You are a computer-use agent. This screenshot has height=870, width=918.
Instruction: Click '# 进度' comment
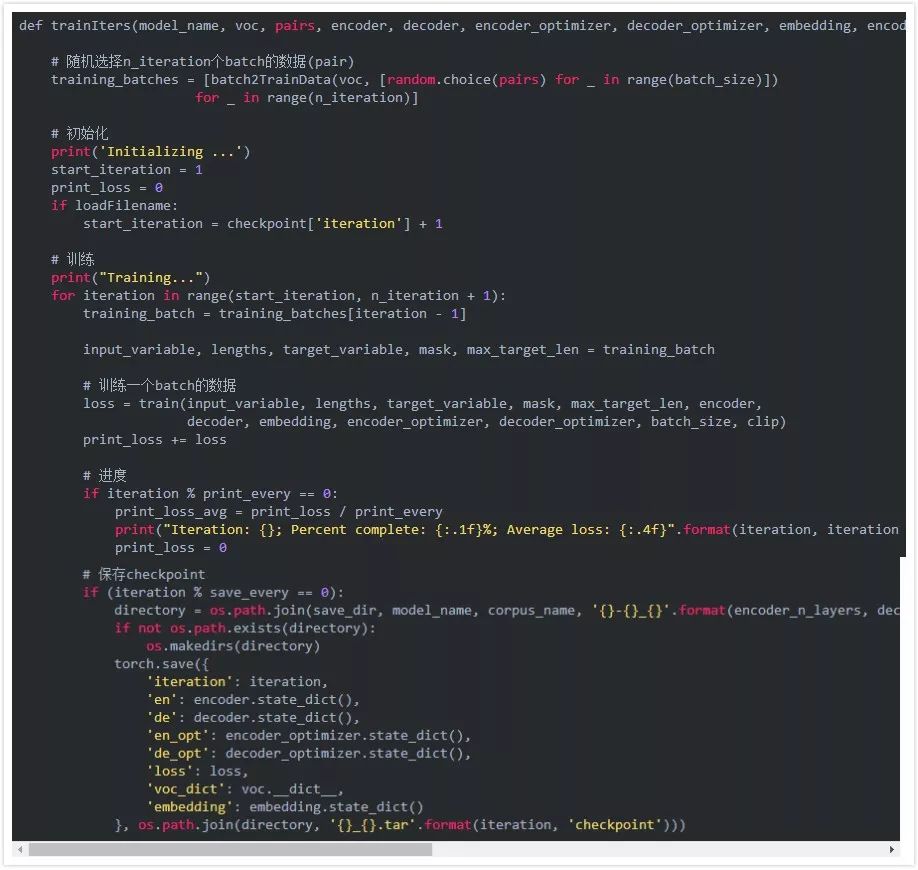point(105,475)
